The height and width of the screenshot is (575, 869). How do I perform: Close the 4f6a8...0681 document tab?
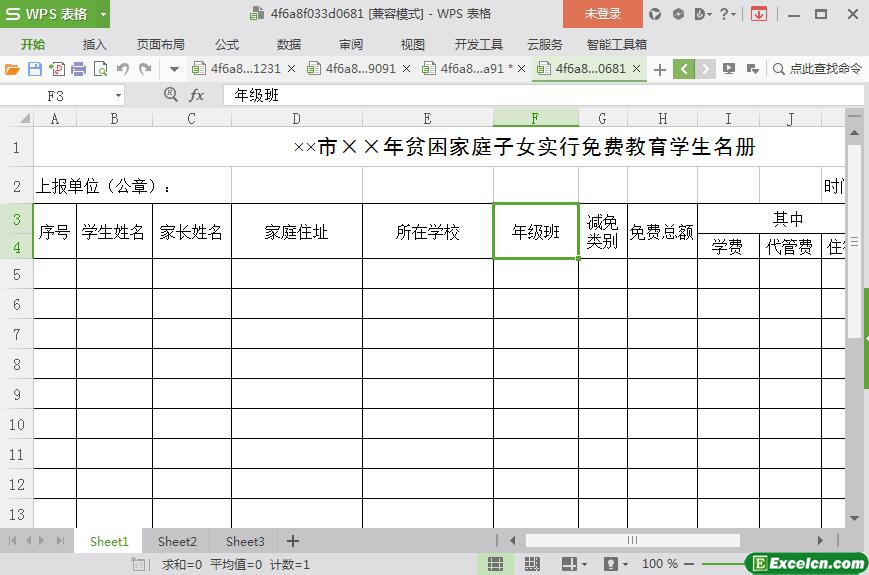pos(636,69)
